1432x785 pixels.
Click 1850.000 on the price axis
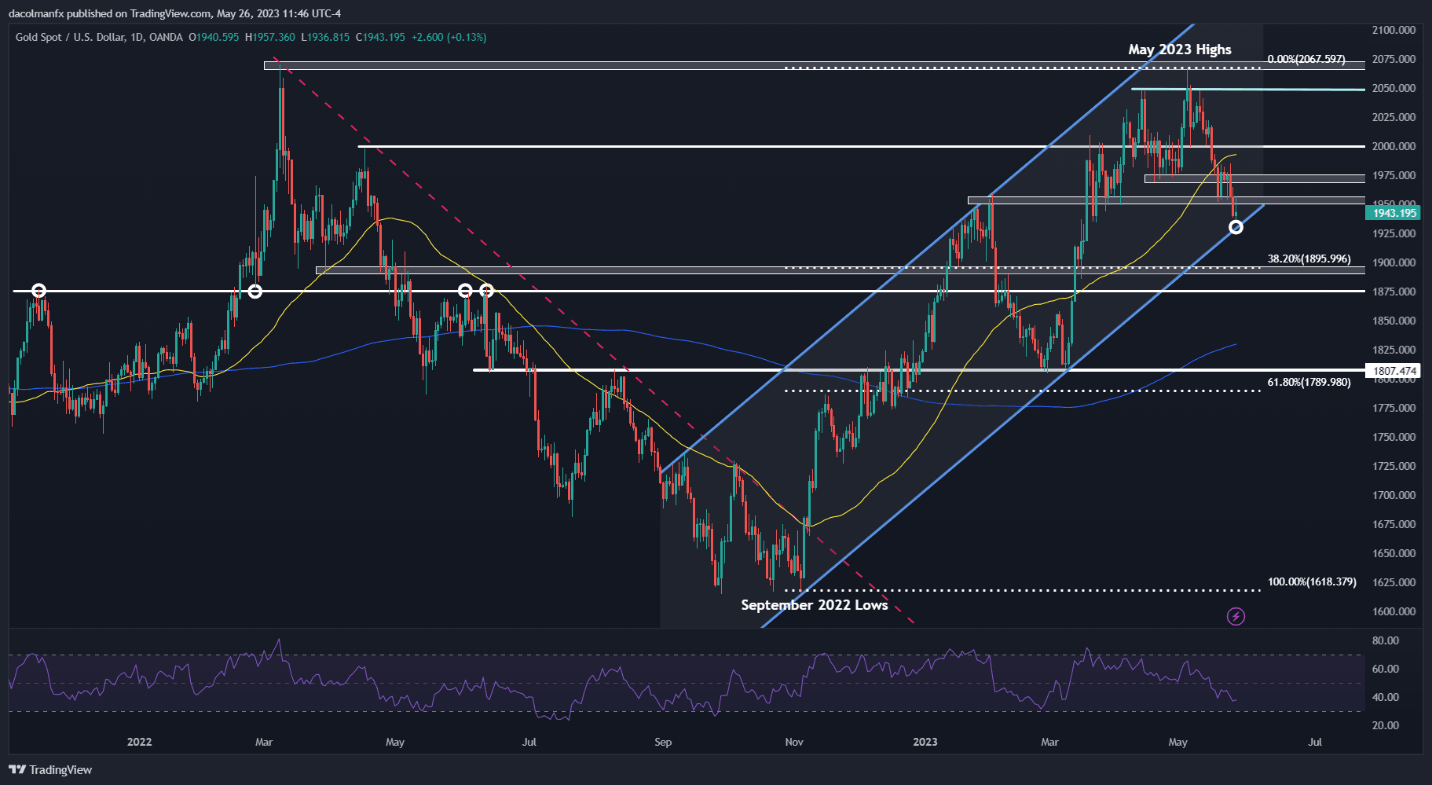tap(1396, 321)
